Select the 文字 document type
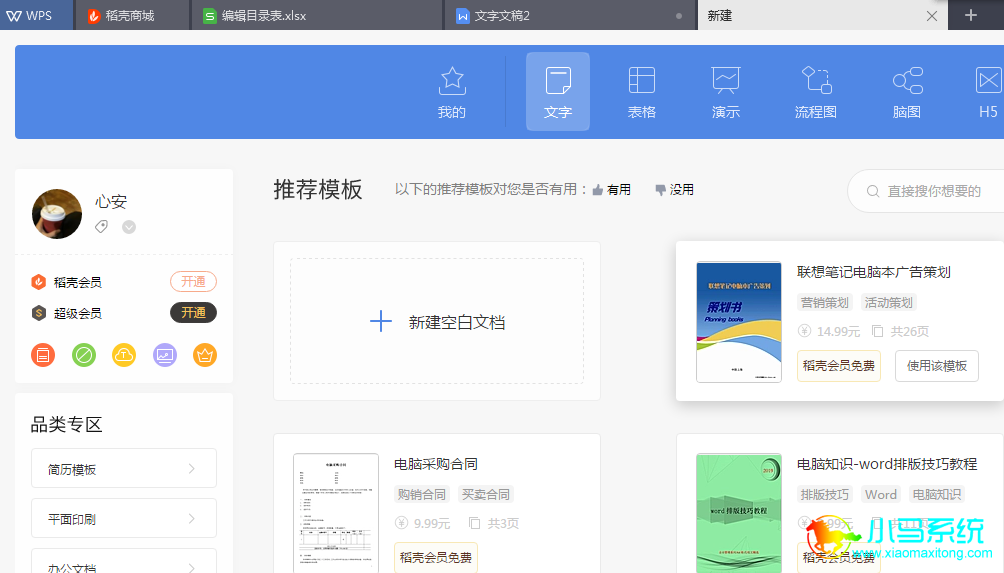The width and height of the screenshot is (1004, 573). click(558, 92)
